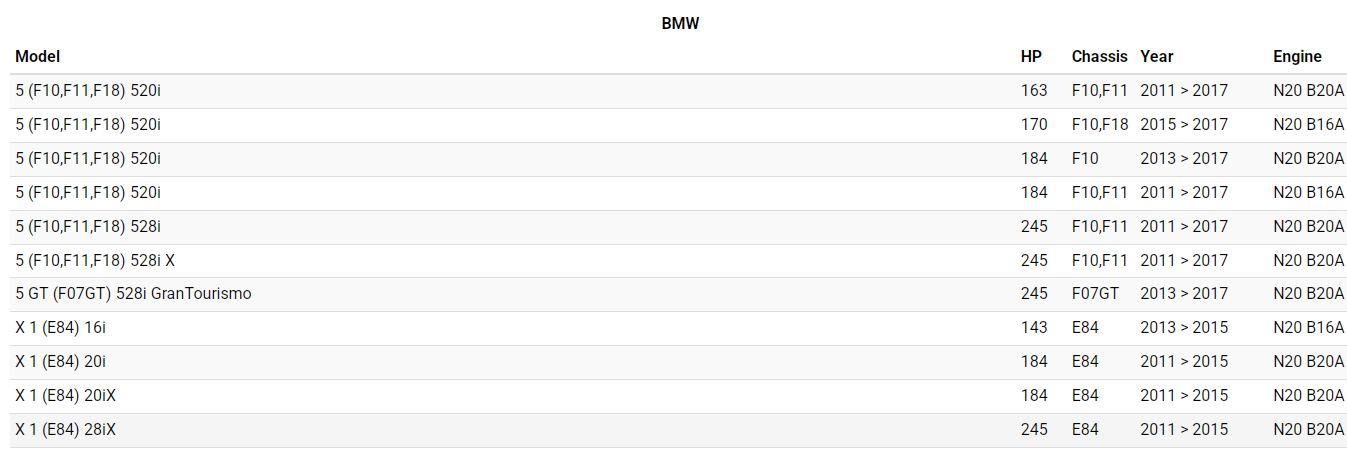
Task: Click the F07GT chassis cell
Action: click(x=1095, y=294)
